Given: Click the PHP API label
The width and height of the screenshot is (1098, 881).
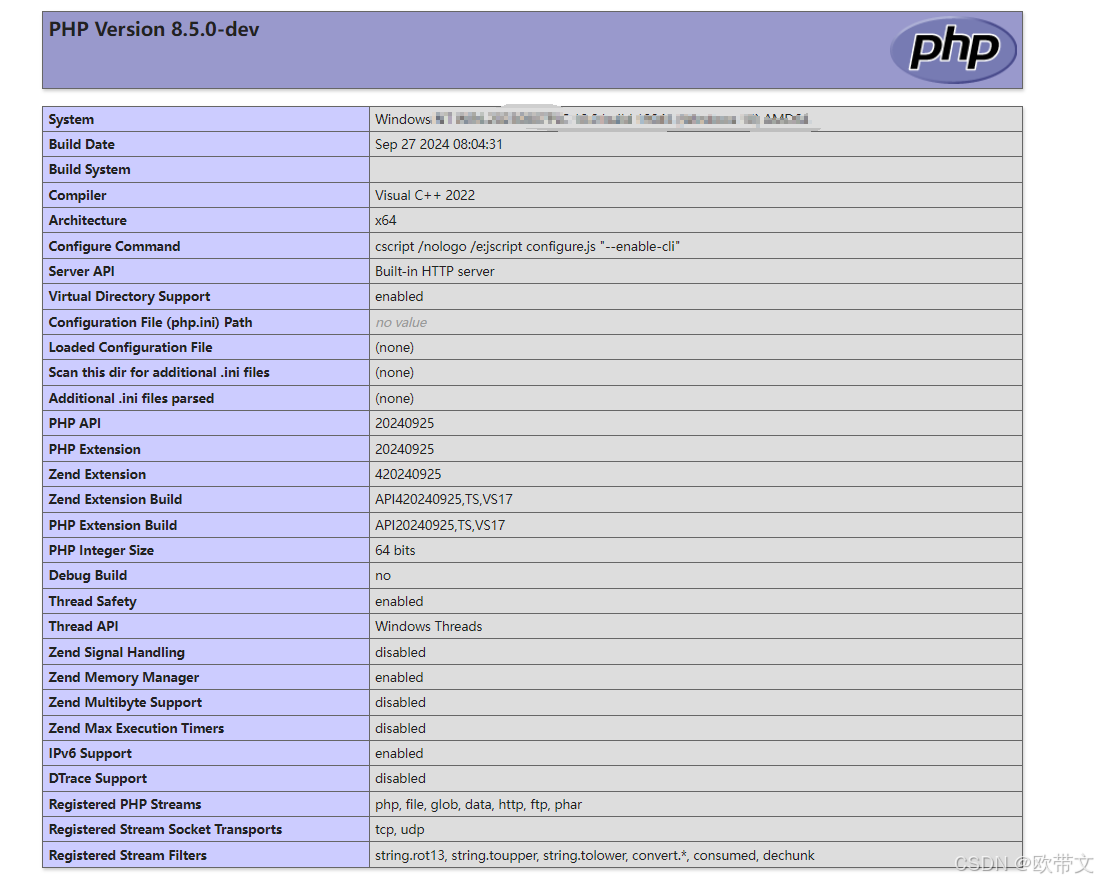Looking at the screenshot, I should (x=75, y=423).
